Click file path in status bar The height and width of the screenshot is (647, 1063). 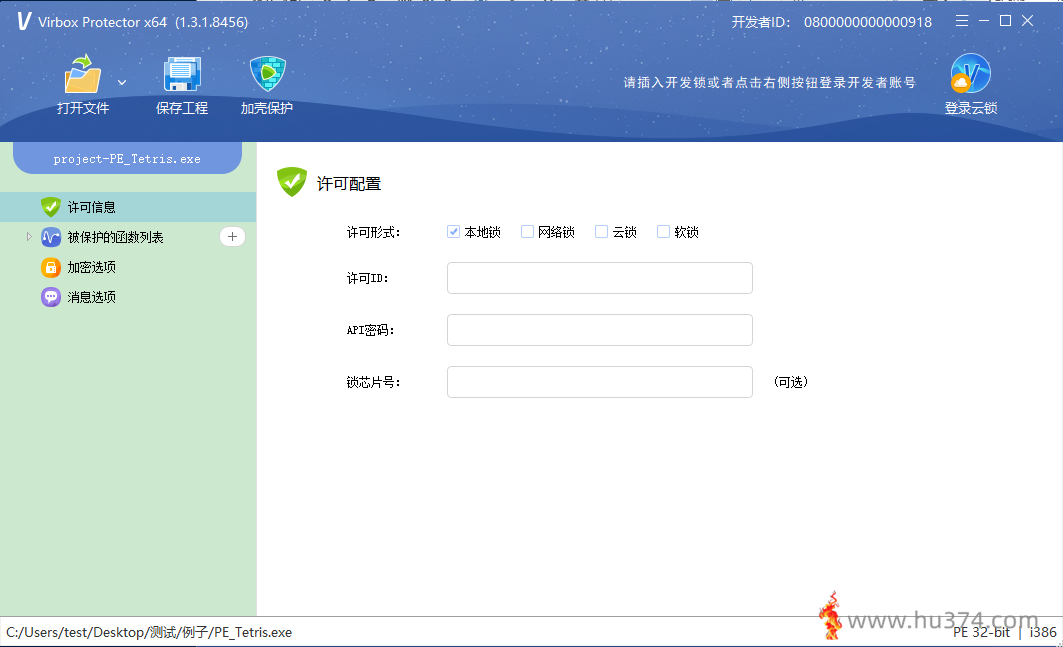[x=149, y=632]
